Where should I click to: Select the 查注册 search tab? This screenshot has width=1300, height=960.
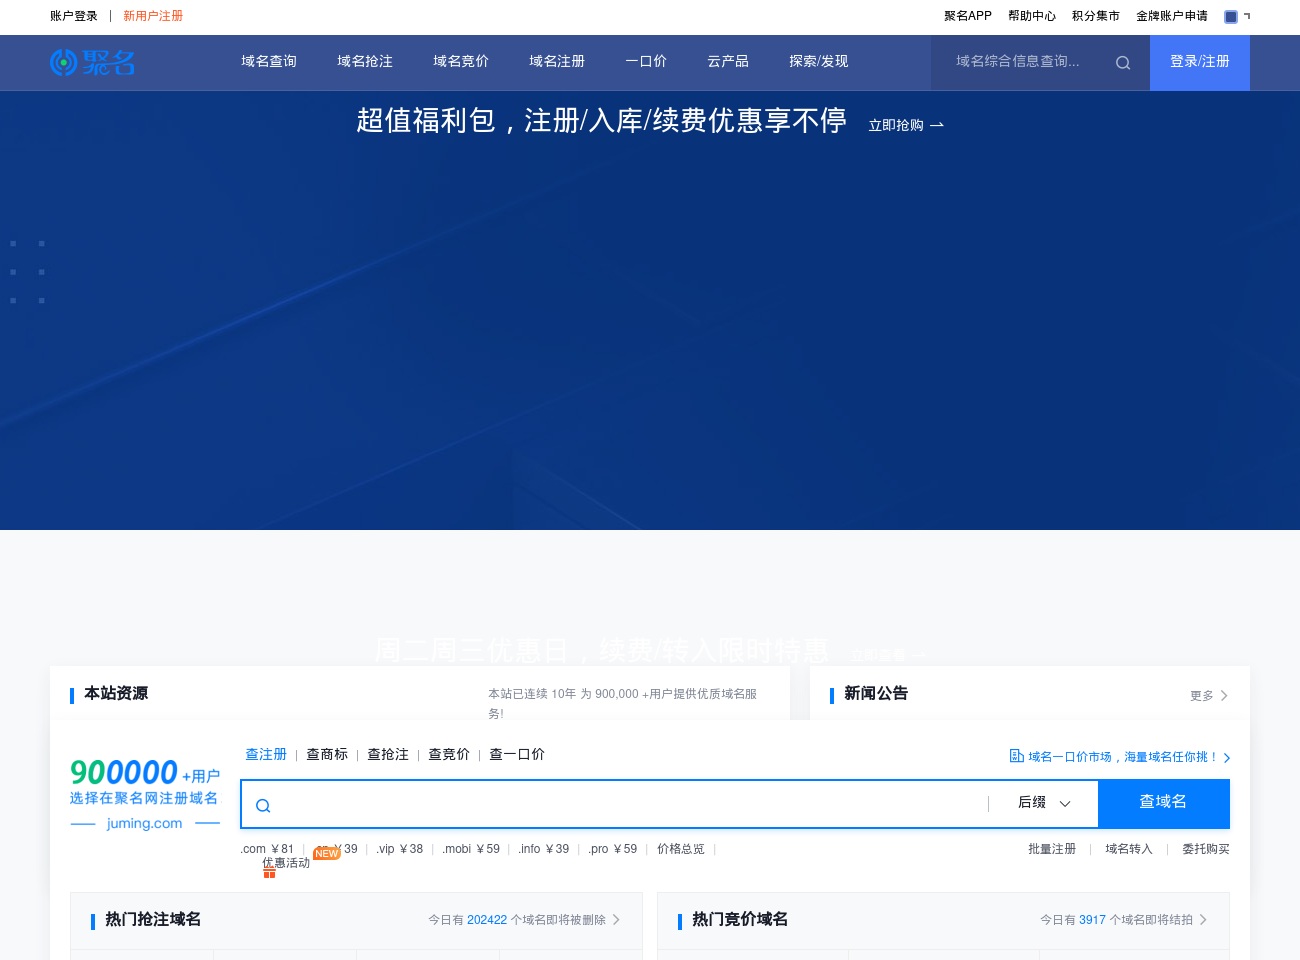tap(266, 754)
